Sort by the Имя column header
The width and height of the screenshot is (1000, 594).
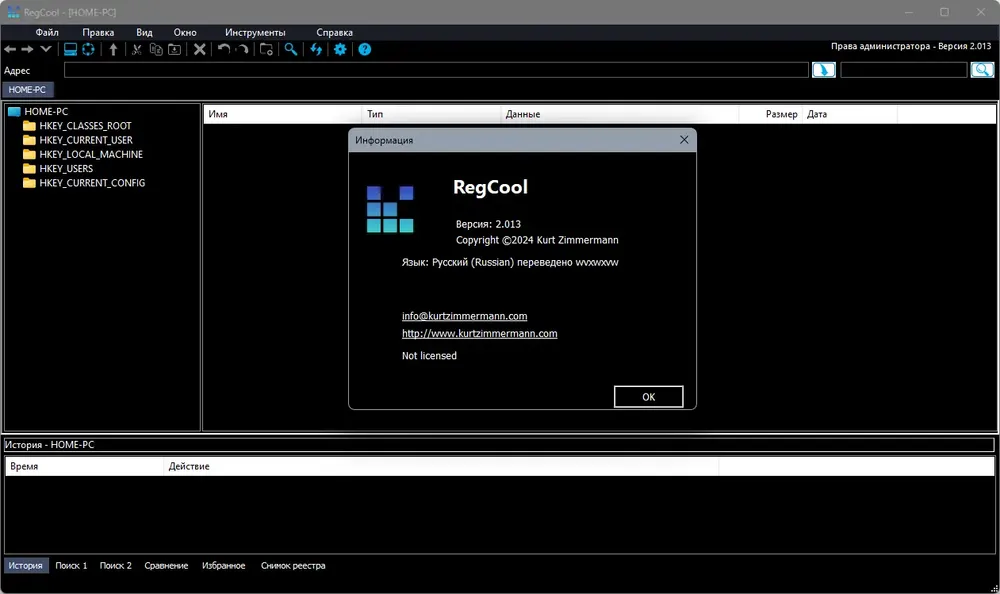tap(283, 114)
